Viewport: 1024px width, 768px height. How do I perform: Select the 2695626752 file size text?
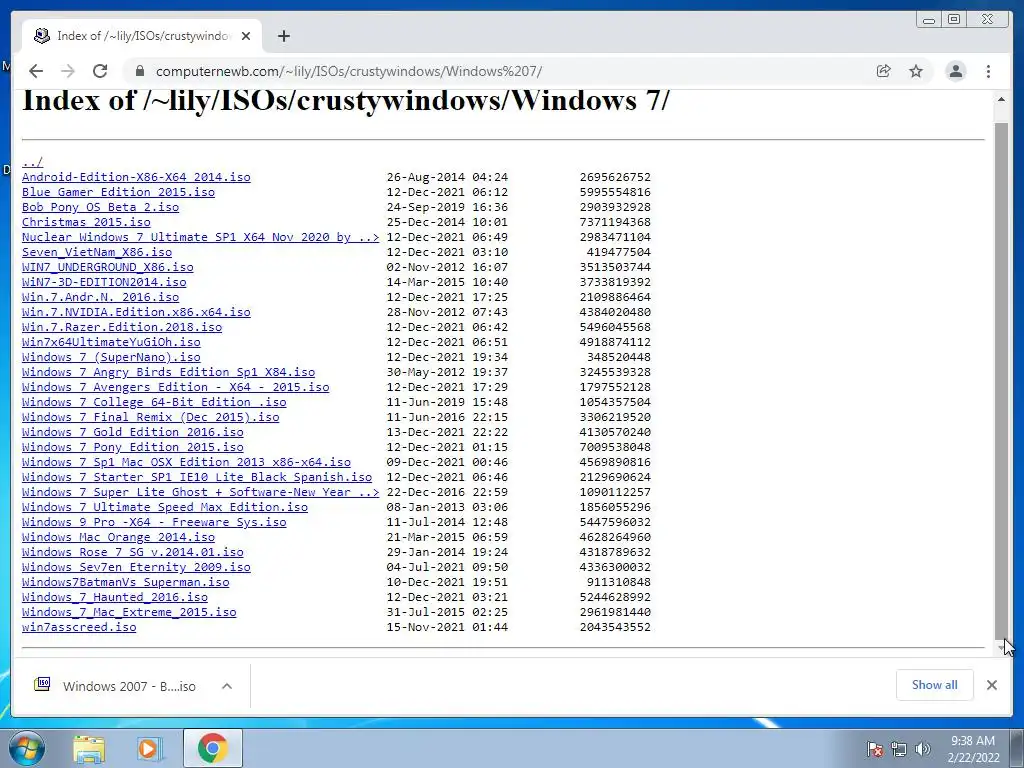(615, 177)
